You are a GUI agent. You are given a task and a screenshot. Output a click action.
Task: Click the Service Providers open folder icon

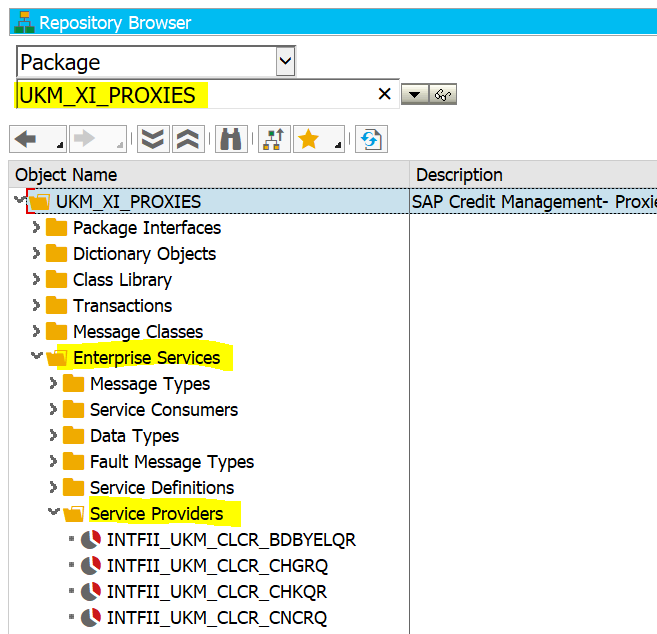(x=73, y=514)
